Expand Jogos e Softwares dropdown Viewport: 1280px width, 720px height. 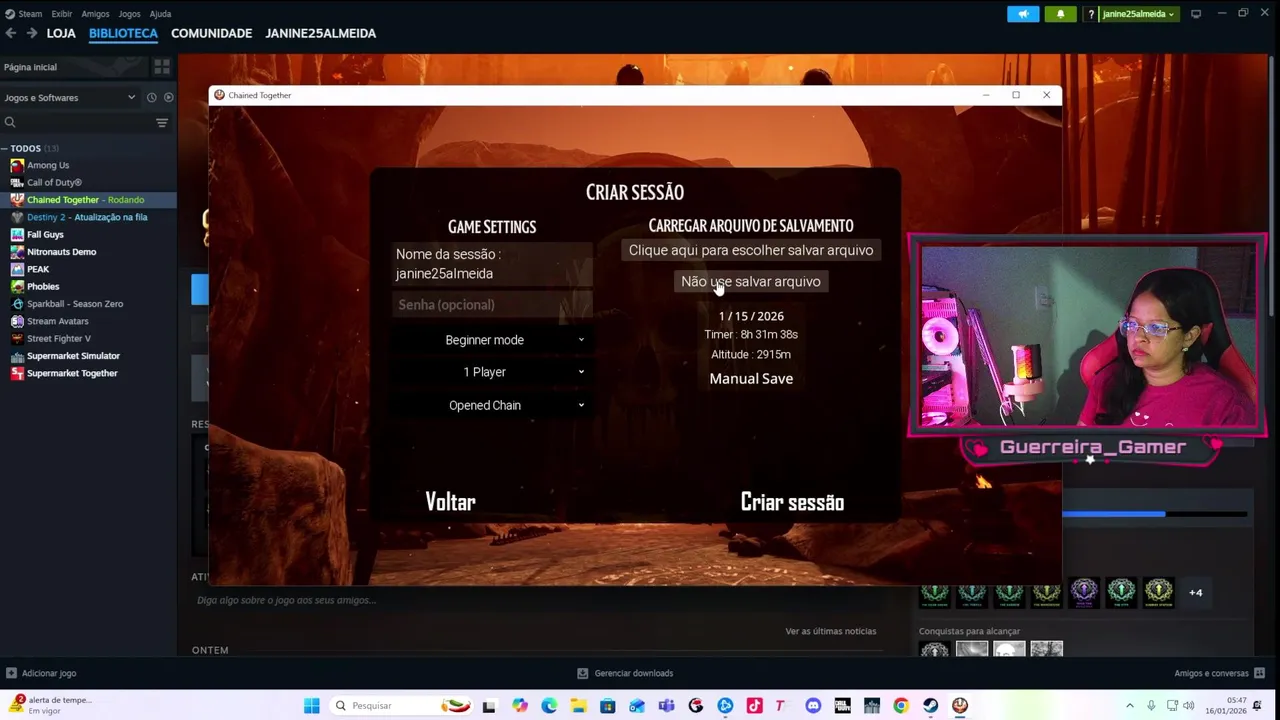pyautogui.click(x=70, y=97)
